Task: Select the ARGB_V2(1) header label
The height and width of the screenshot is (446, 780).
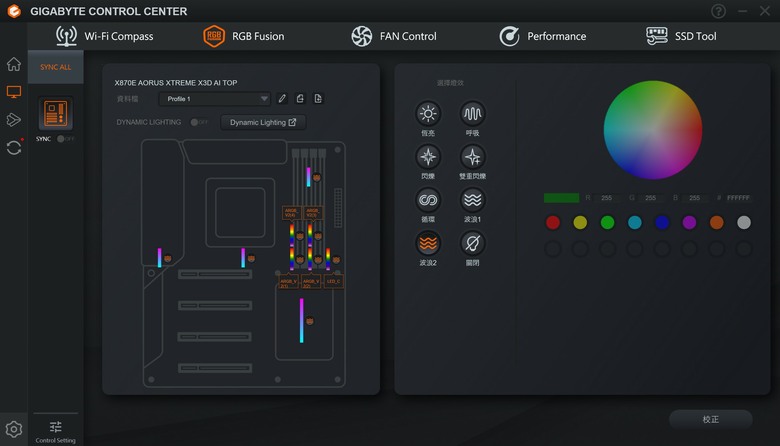Action: (289, 282)
